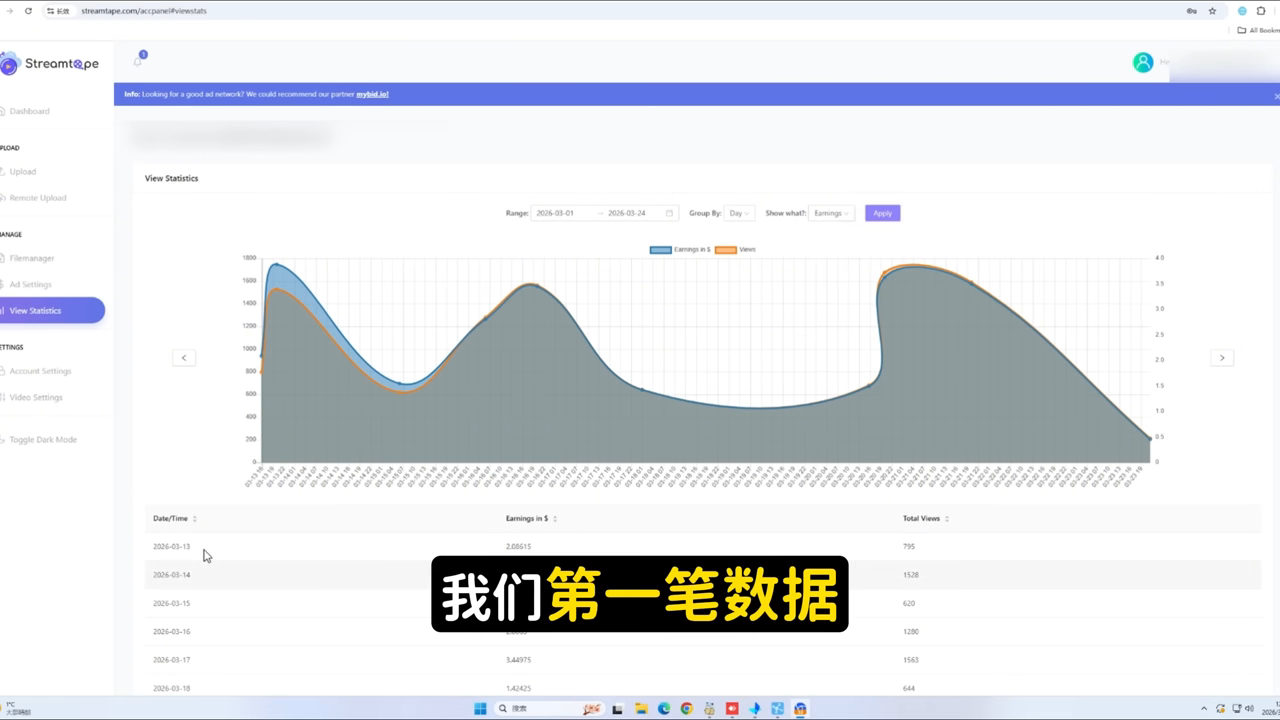The height and width of the screenshot is (720, 1280).
Task: Open the All Bookmarks folder
Action: point(1259,30)
